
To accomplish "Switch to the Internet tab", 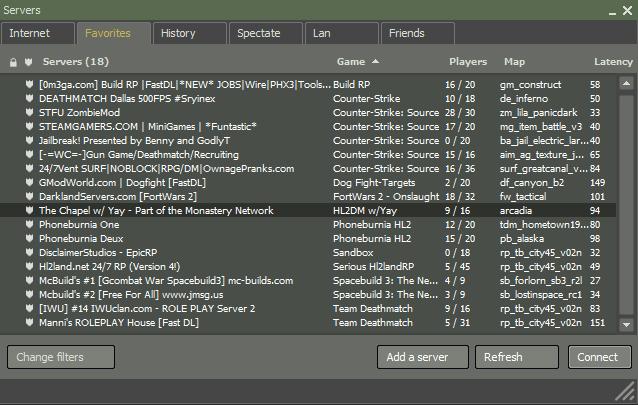I will click(38, 33).
